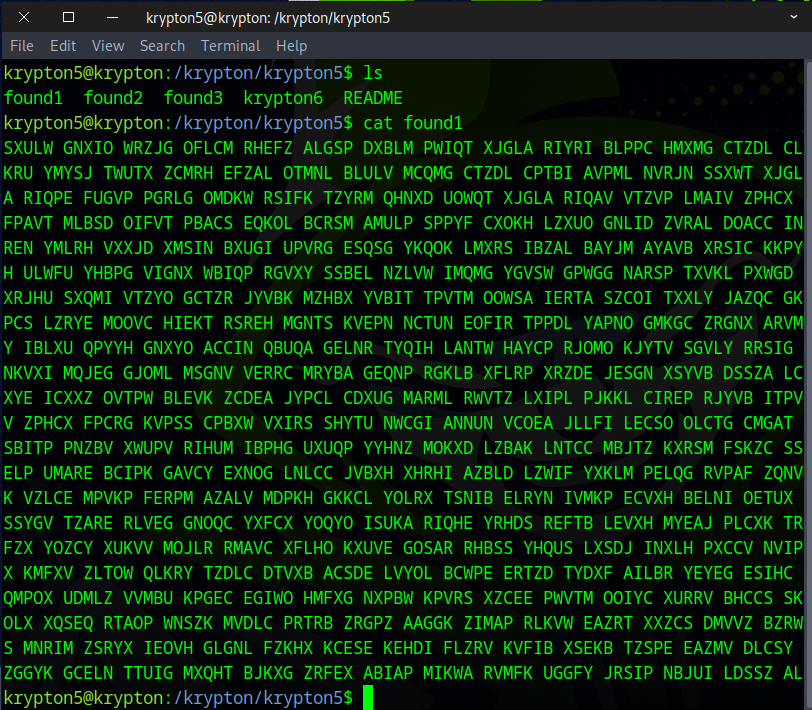Image resolution: width=812 pixels, height=710 pixels.
Task: Click the first ciphertext block SXULW
Action: (x=28, y=148)
